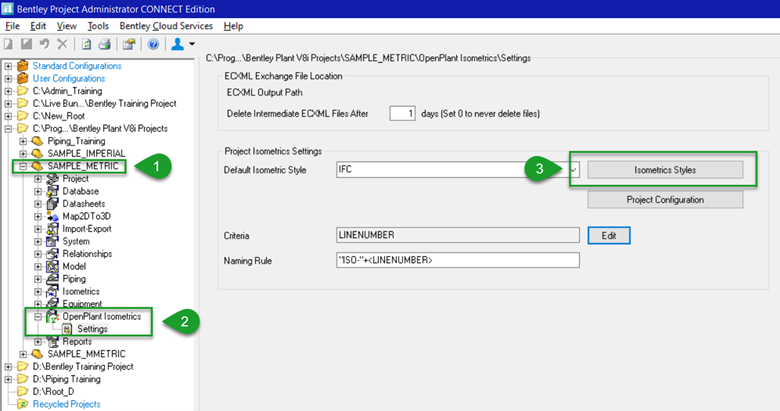
Task: Select the Equipment tree item
Action: 82,304
